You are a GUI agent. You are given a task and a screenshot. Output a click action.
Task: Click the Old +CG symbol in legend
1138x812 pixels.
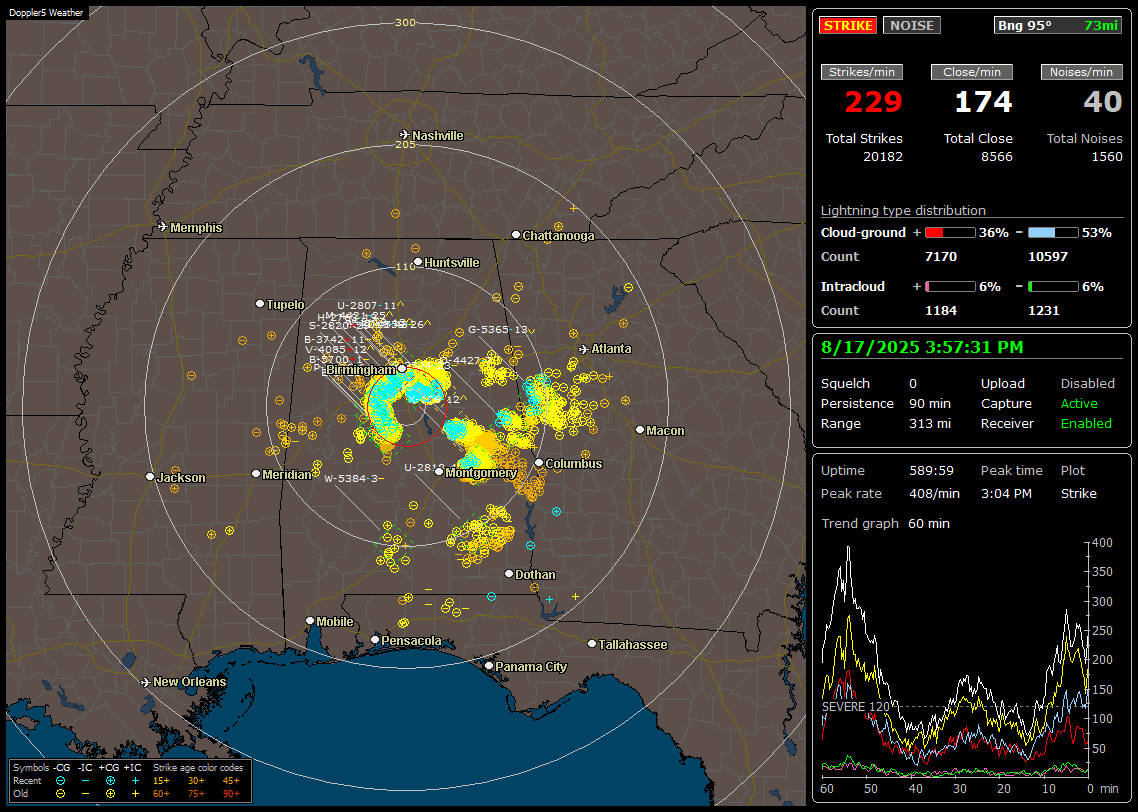tap(110, 794)
